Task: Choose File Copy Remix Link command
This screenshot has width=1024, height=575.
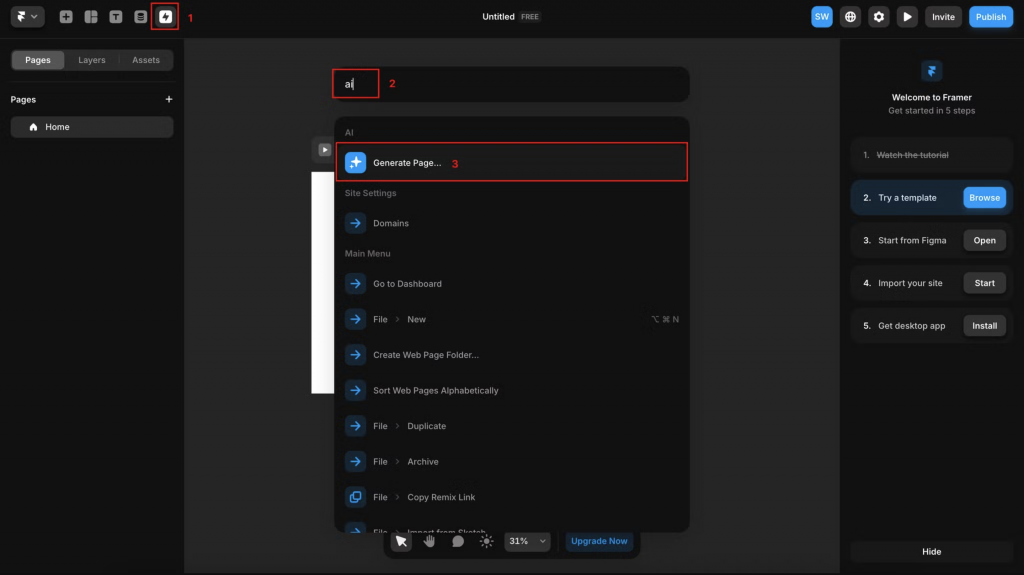Action: [511, 497]
